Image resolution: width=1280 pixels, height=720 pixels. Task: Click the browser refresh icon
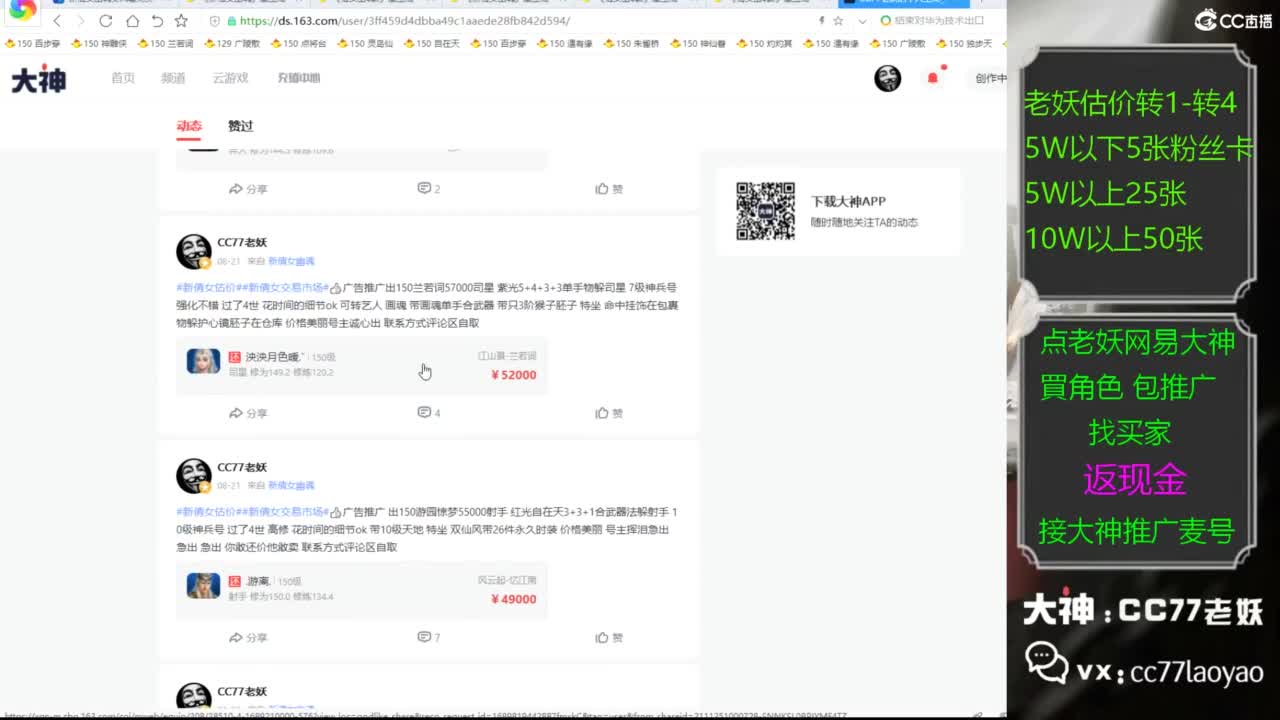[104, 19]
